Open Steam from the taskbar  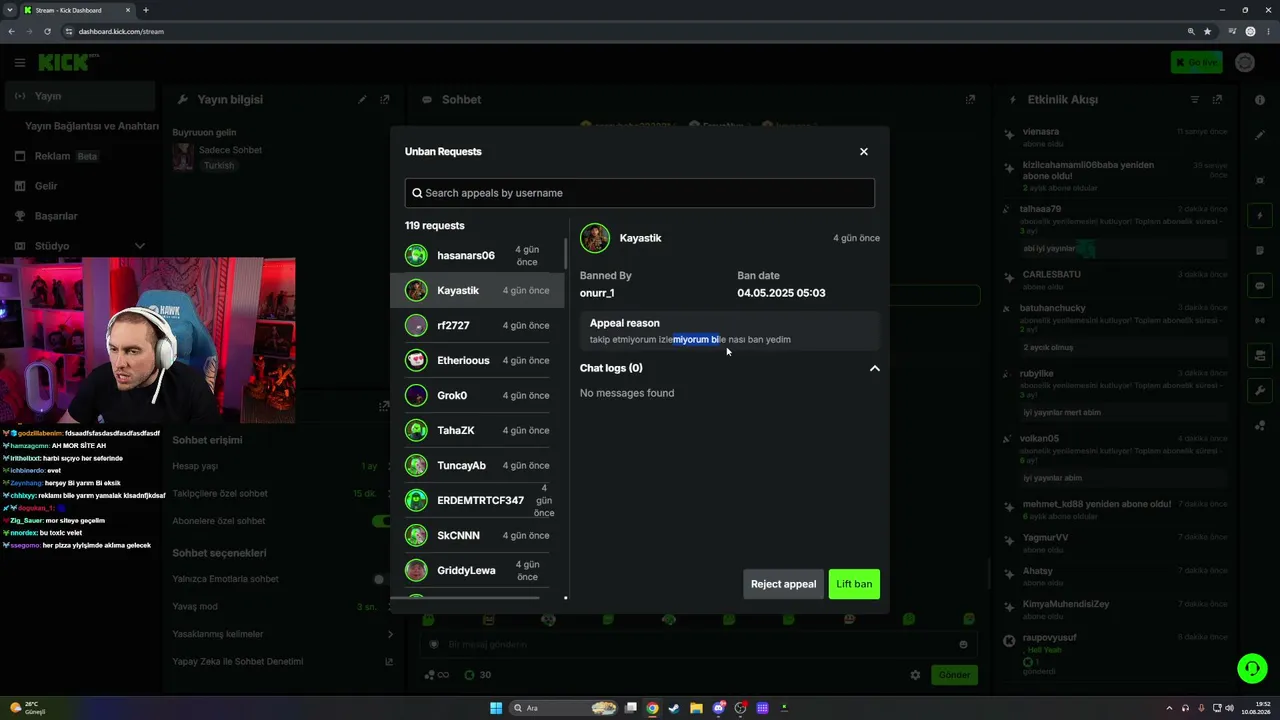pos(674,708)
